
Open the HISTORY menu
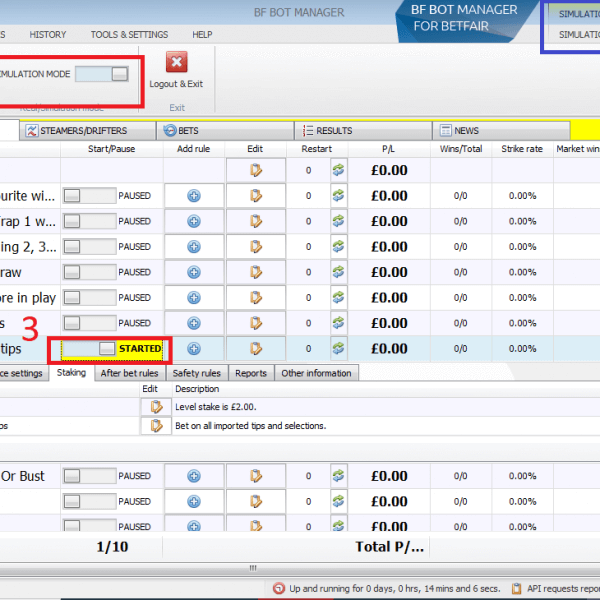pos(47,34)
